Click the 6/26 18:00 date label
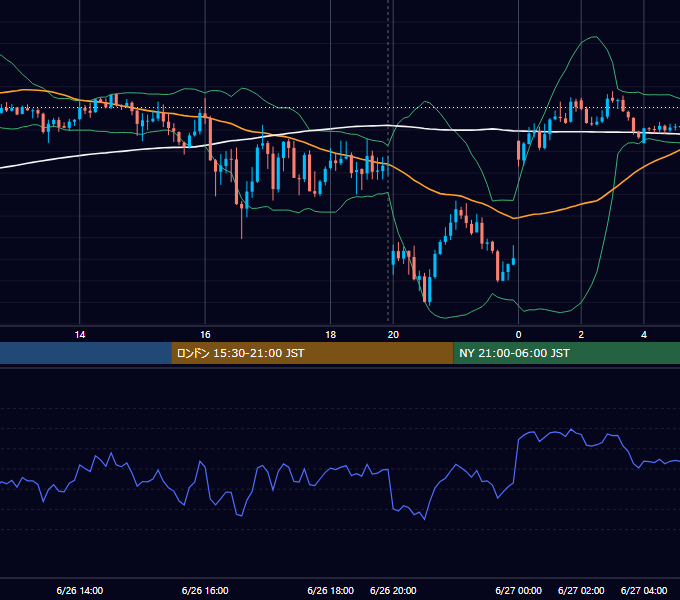This screenshot has height=600, width=680. [330, 590]
